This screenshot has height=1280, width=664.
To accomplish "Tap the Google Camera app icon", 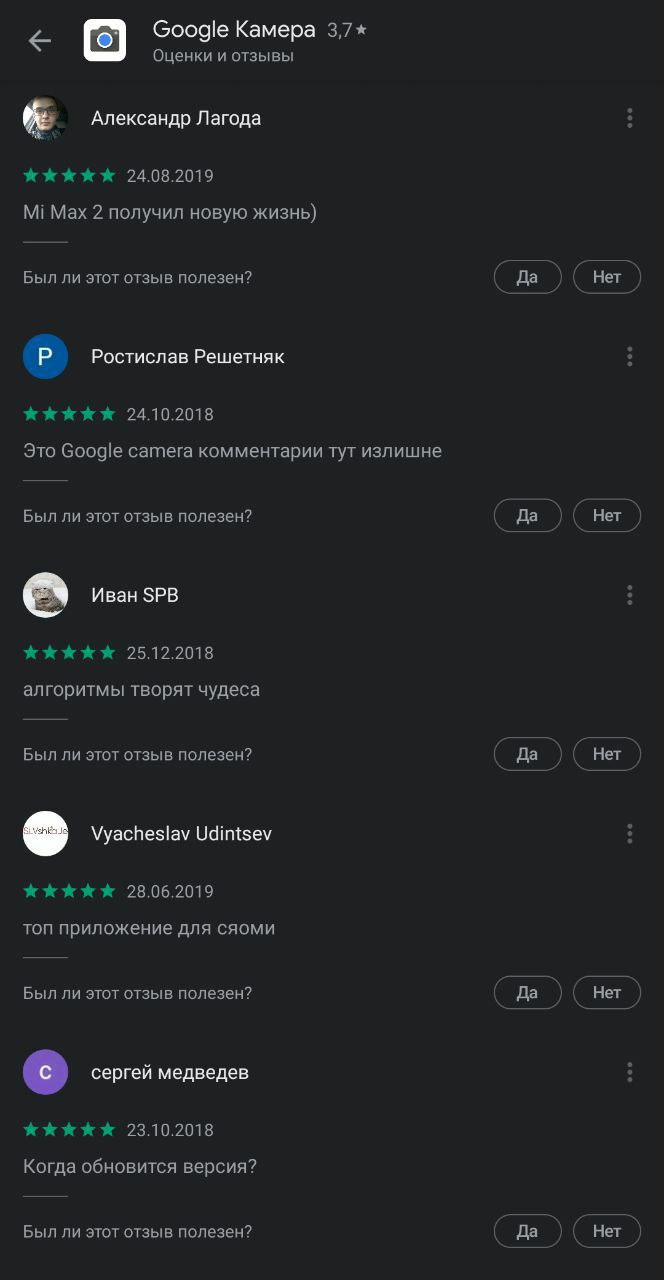I will 105,40.
